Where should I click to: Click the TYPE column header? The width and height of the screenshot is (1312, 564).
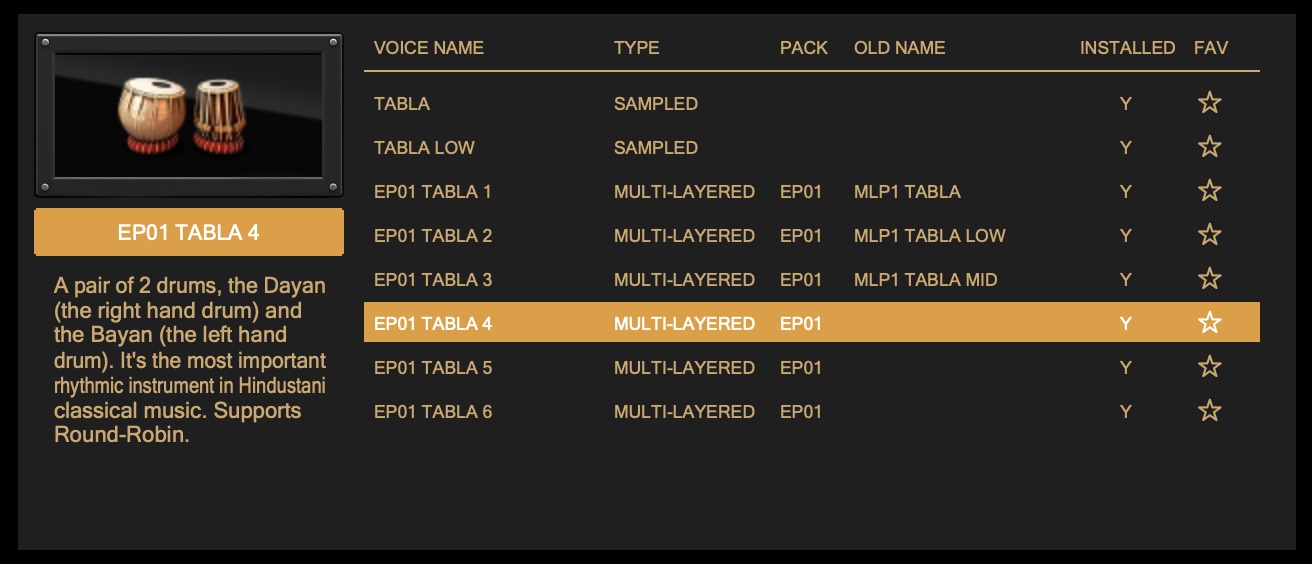(x=636, y=48)
